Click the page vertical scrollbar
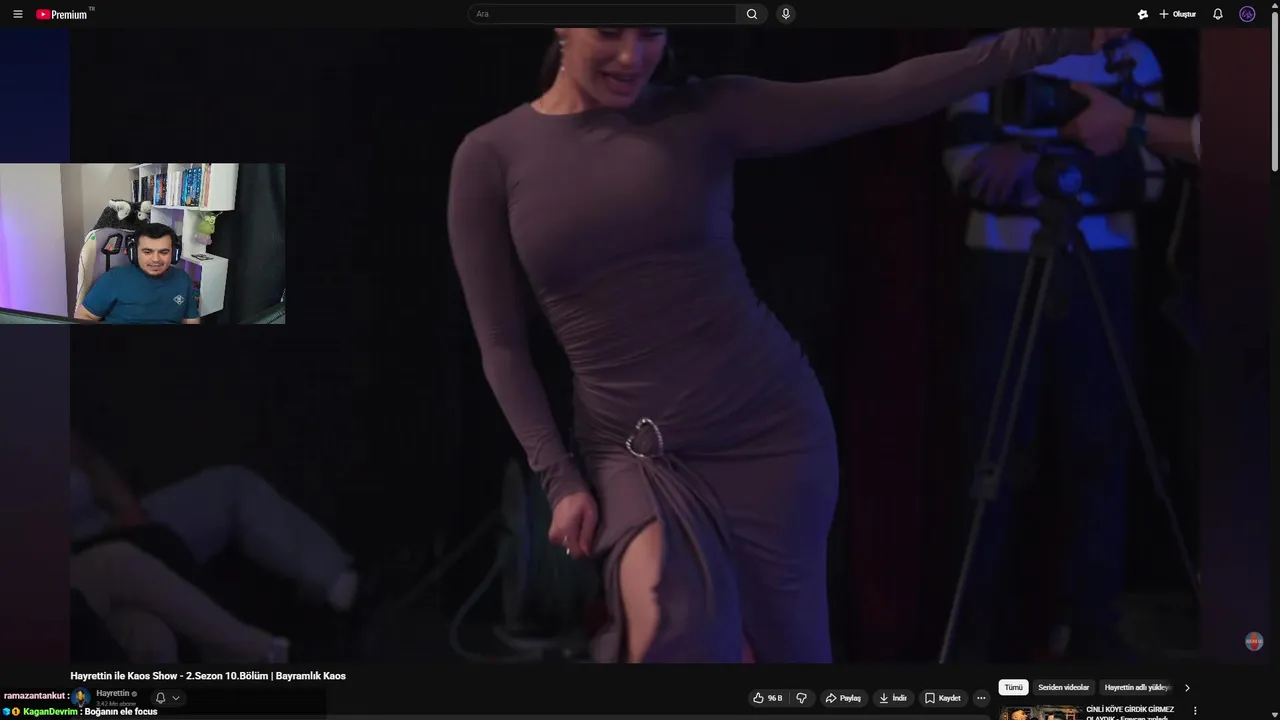 (1274, 90)
